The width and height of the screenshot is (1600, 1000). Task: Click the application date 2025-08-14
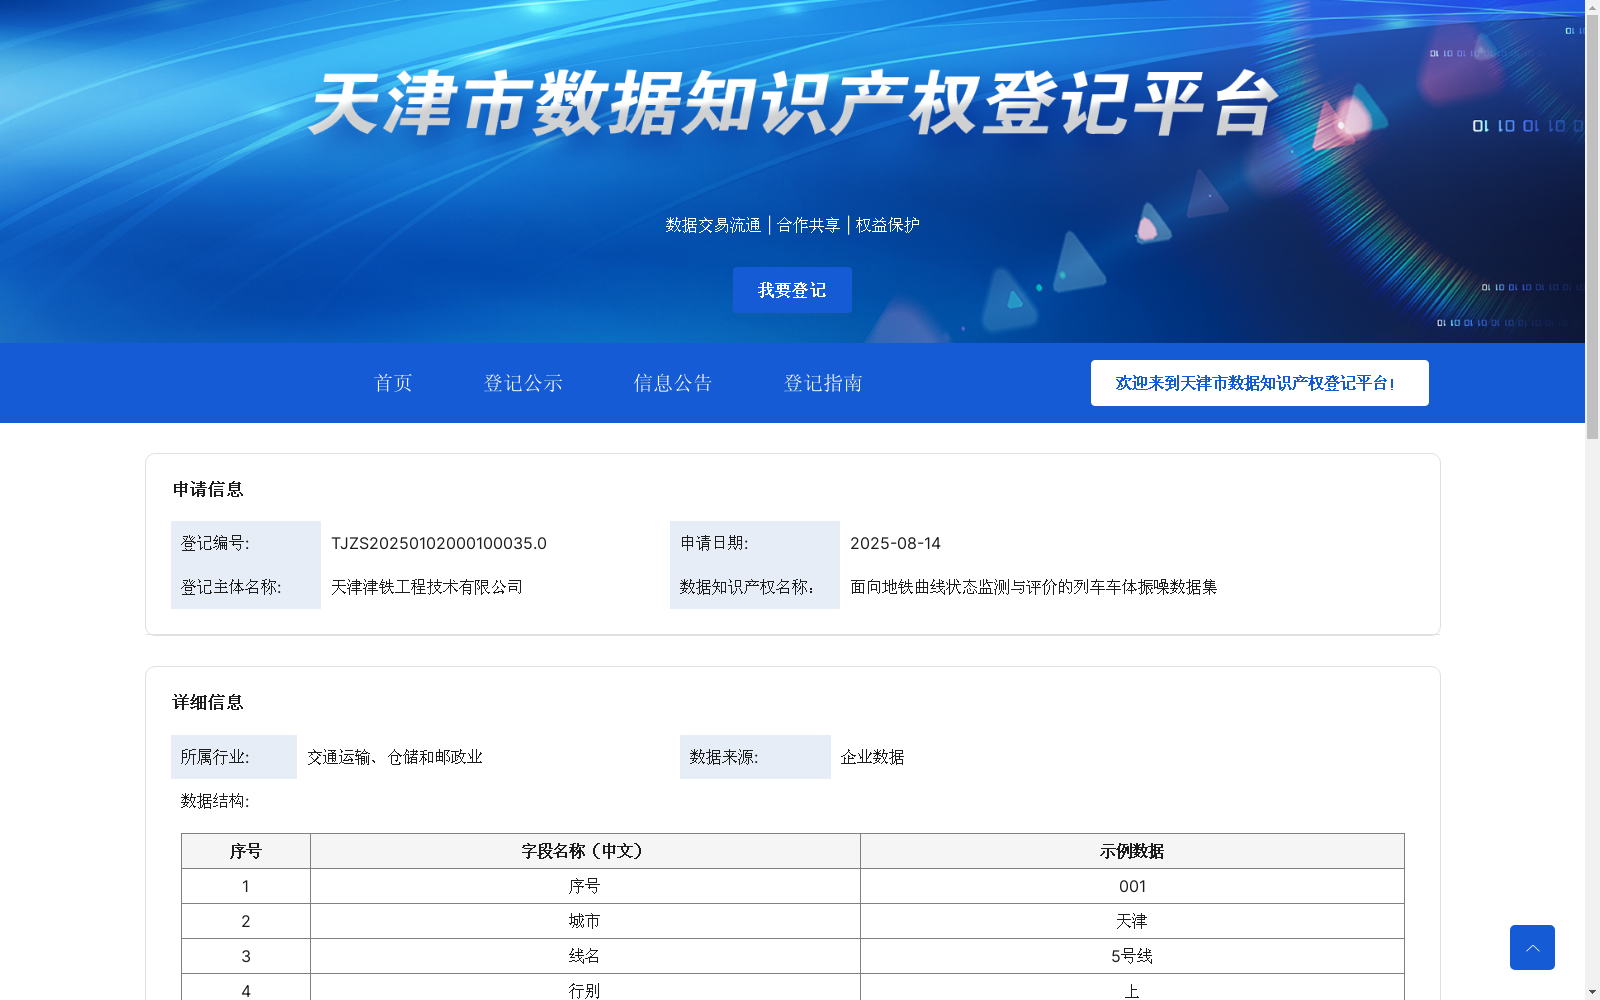click(x=895, y=543)
